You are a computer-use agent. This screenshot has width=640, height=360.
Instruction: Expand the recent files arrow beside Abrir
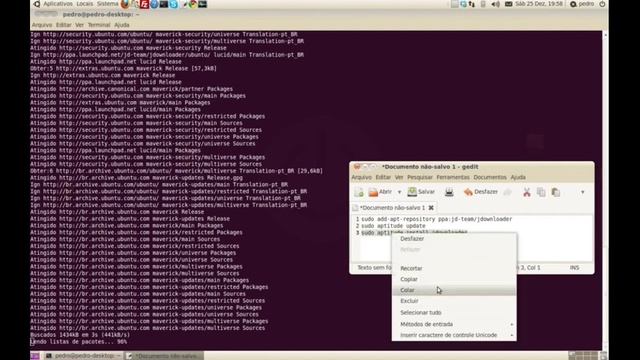(399, 192)
